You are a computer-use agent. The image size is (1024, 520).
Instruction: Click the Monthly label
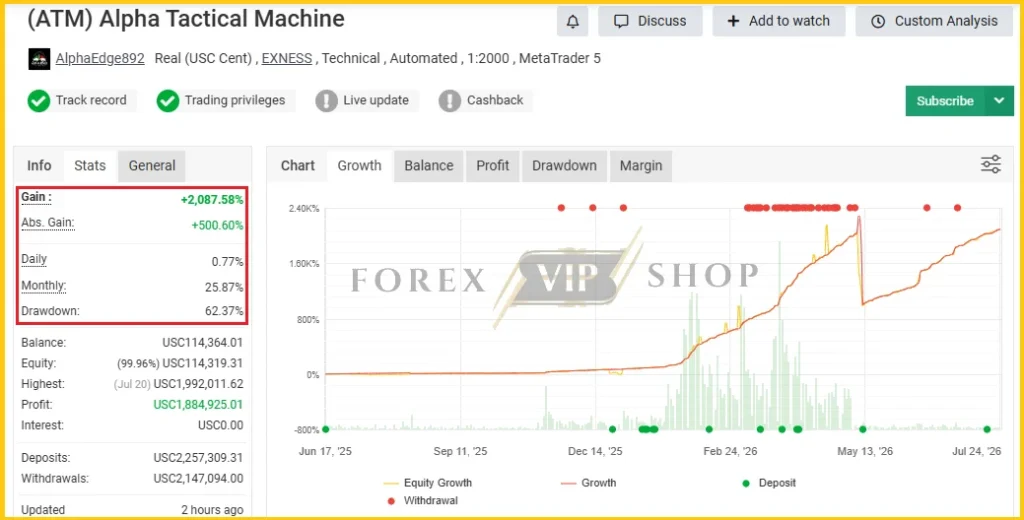(44, 286)
